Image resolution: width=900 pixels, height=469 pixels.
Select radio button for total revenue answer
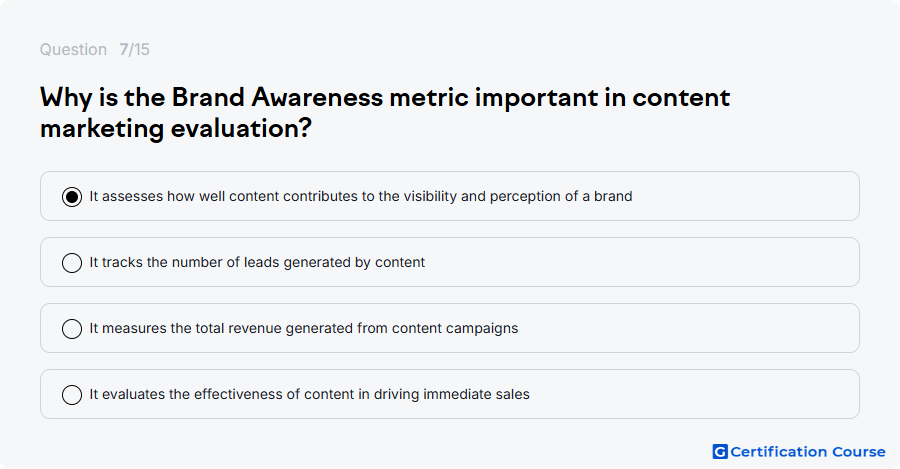[72, 329]
